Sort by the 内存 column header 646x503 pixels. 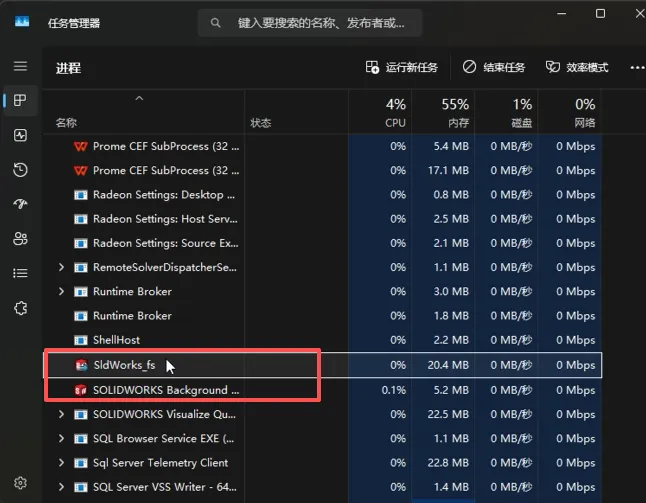(443, 112)
